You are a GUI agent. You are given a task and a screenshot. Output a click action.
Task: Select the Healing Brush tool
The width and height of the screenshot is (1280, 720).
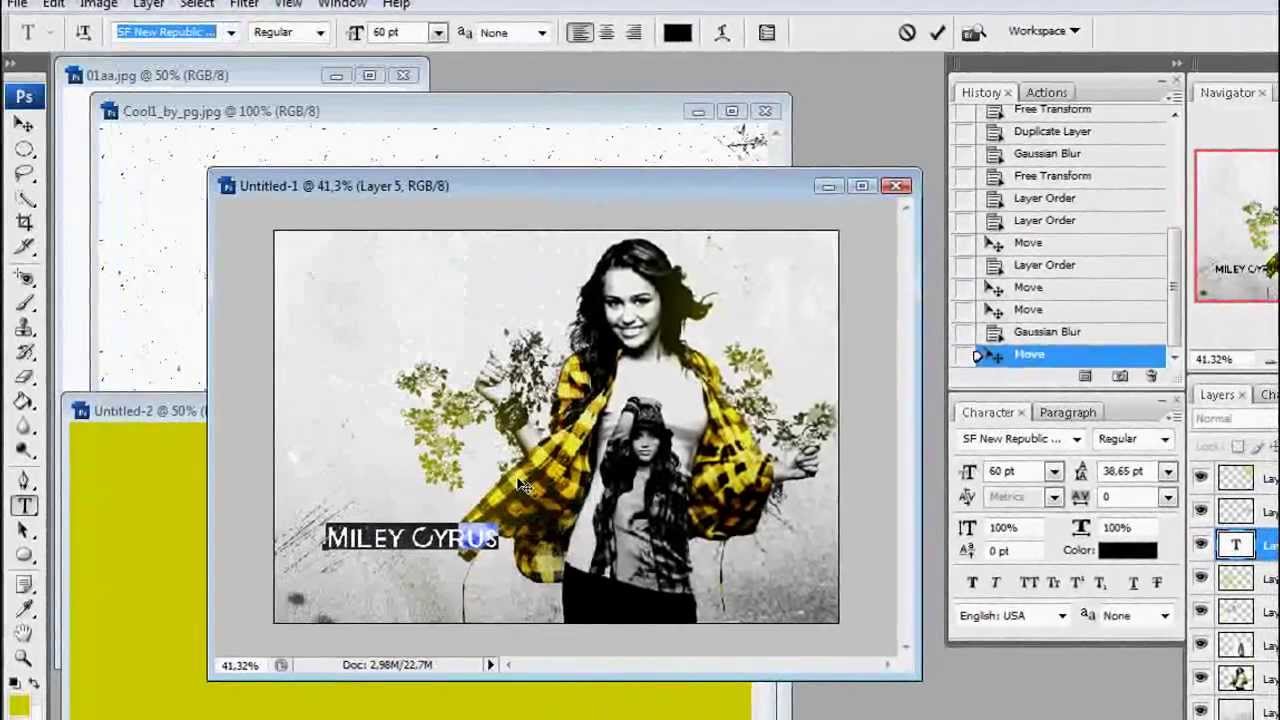24,278
